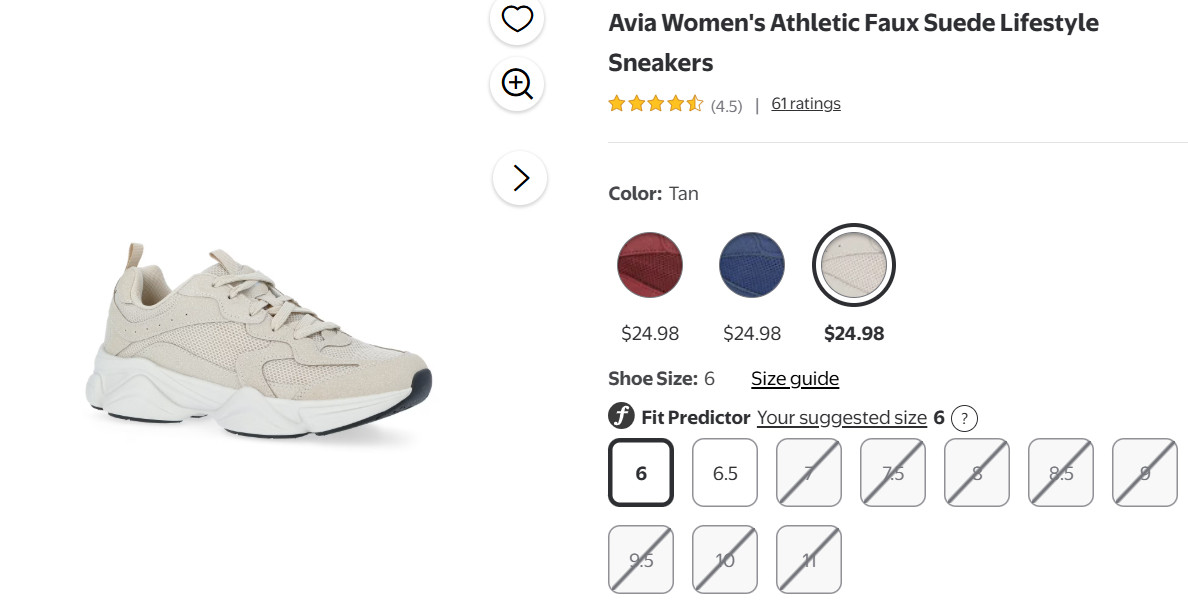Click the unavailable size 10 option

click(x=725, y=559)
